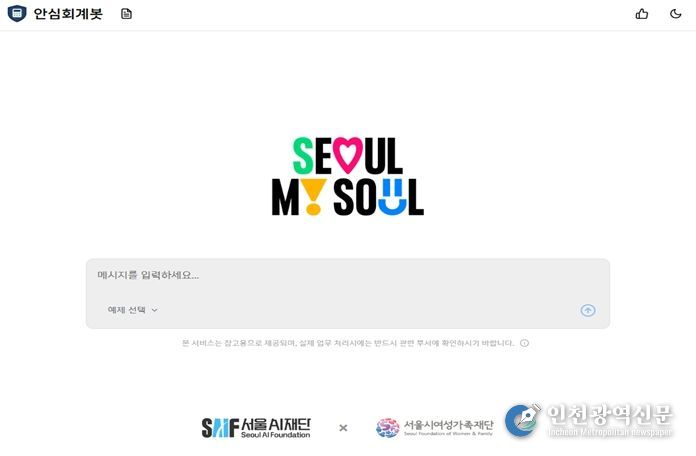696x456 pixels.
Task: Click the Incheon Metropolitan Newspaper pen emblem
Action: [x=523, y=420]
